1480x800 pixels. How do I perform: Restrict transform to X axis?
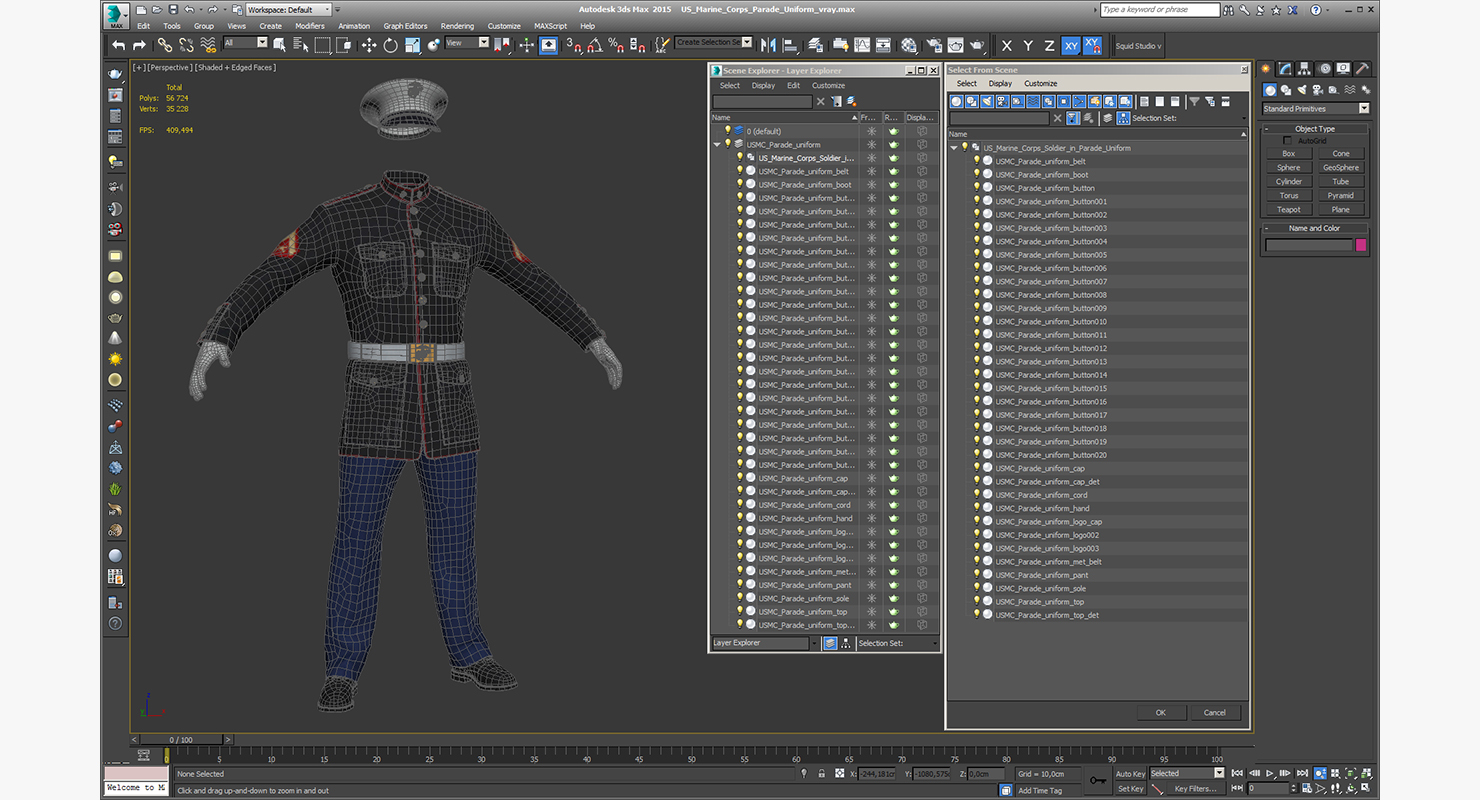(x=1006, y=46)
